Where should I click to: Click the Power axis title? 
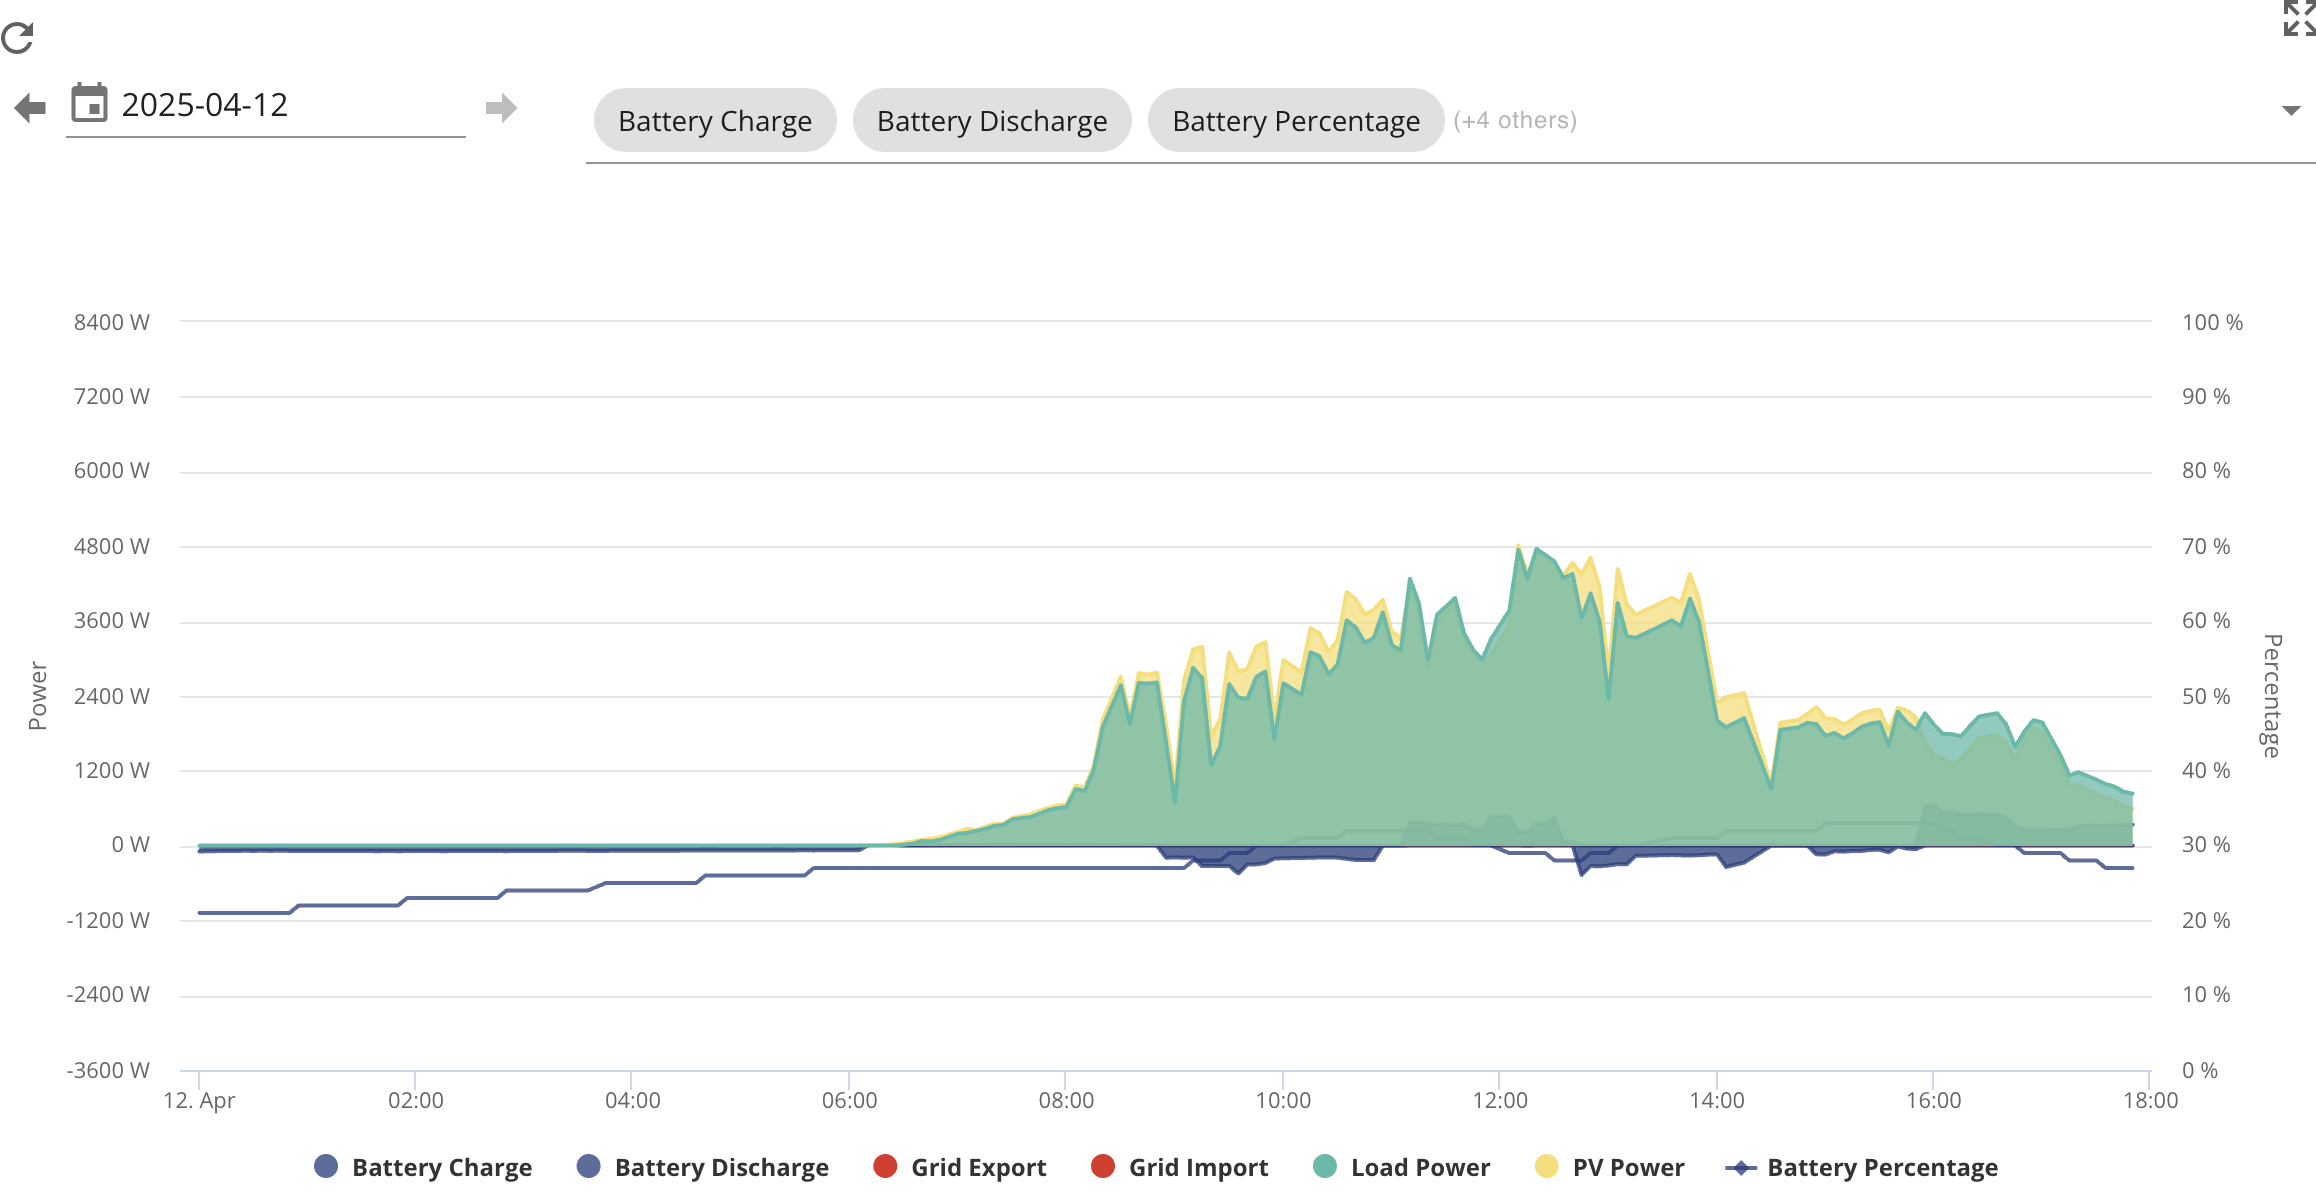38,696
